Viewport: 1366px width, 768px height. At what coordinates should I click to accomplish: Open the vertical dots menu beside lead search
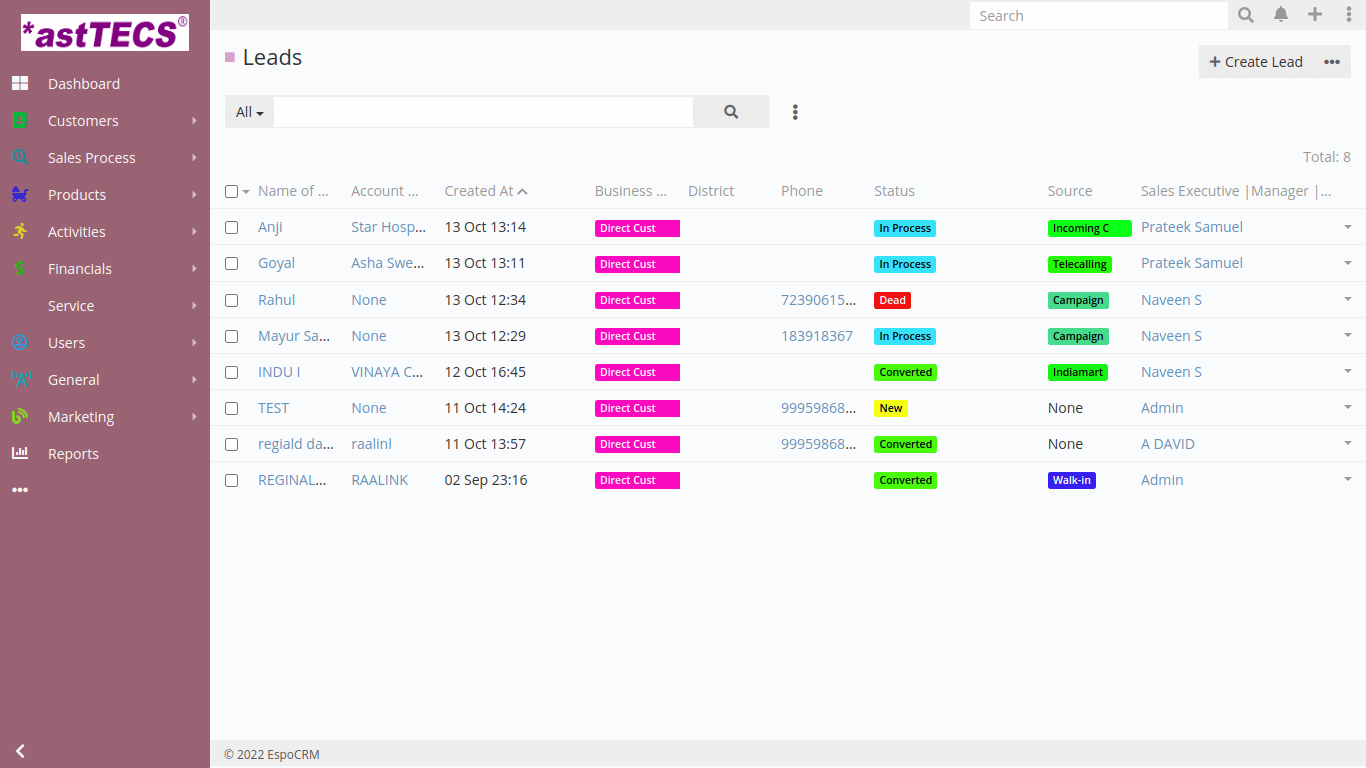[795, 112]
